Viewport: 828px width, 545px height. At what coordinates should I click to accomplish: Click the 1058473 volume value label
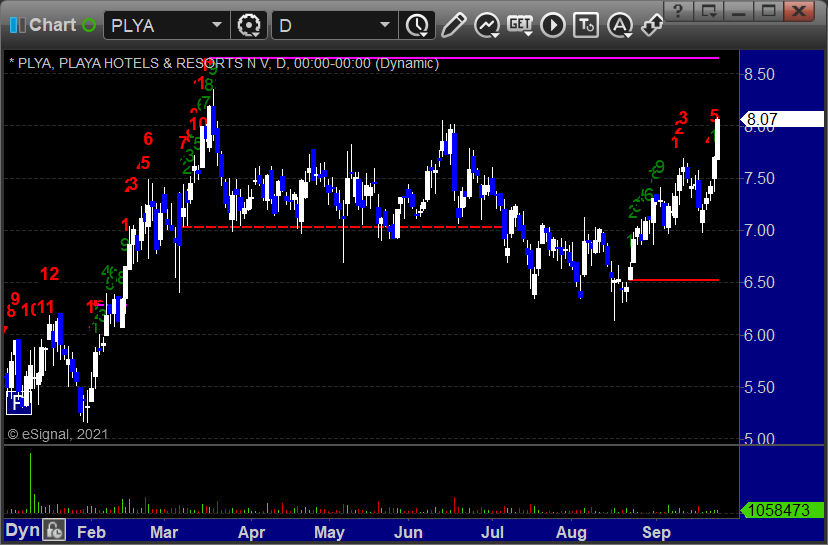click(782, 510)
